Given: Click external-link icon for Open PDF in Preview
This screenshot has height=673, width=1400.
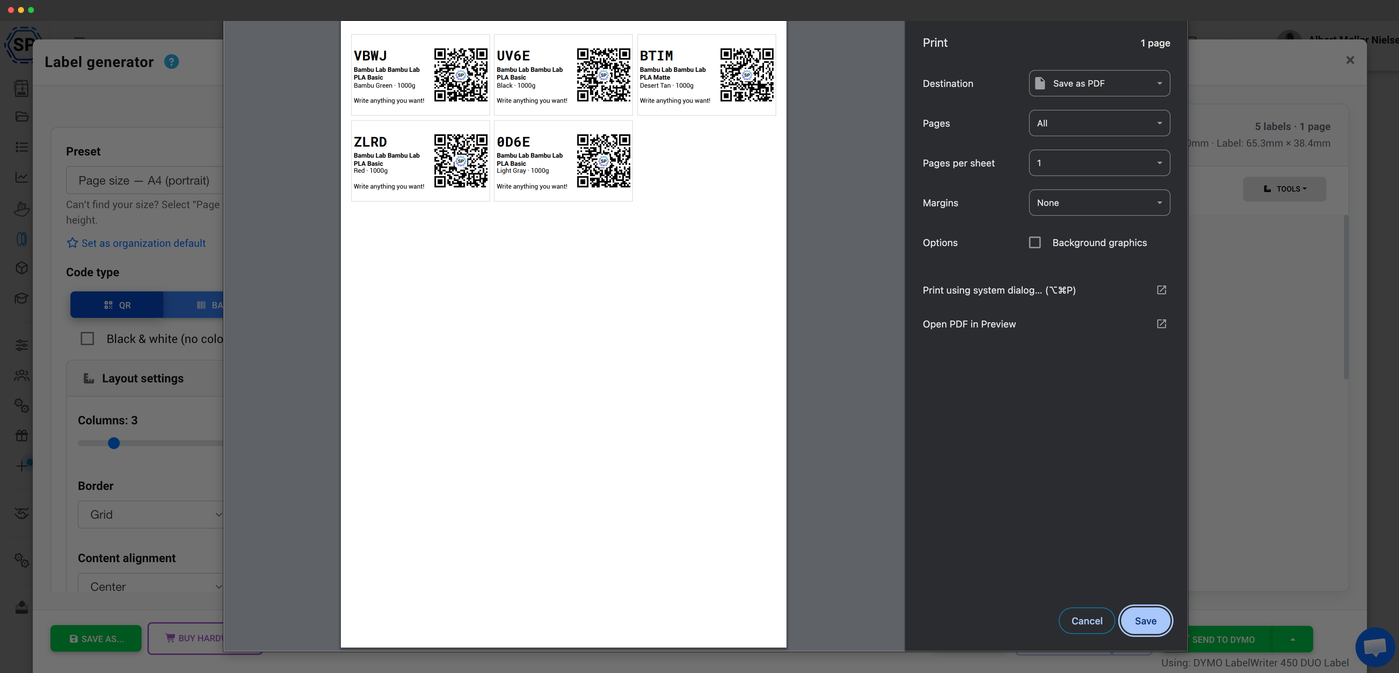Looking at the screenshot, I should (x=1161, y=324).
